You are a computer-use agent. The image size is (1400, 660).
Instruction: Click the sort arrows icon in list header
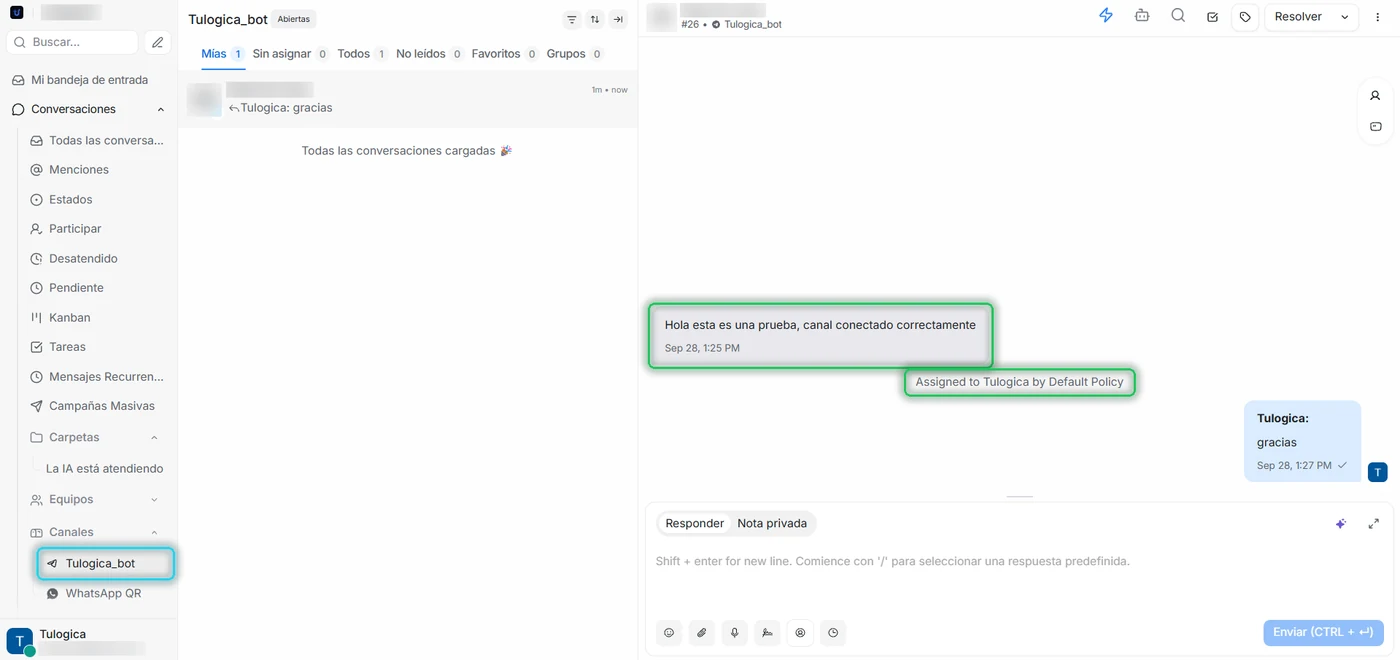(595, 20)
